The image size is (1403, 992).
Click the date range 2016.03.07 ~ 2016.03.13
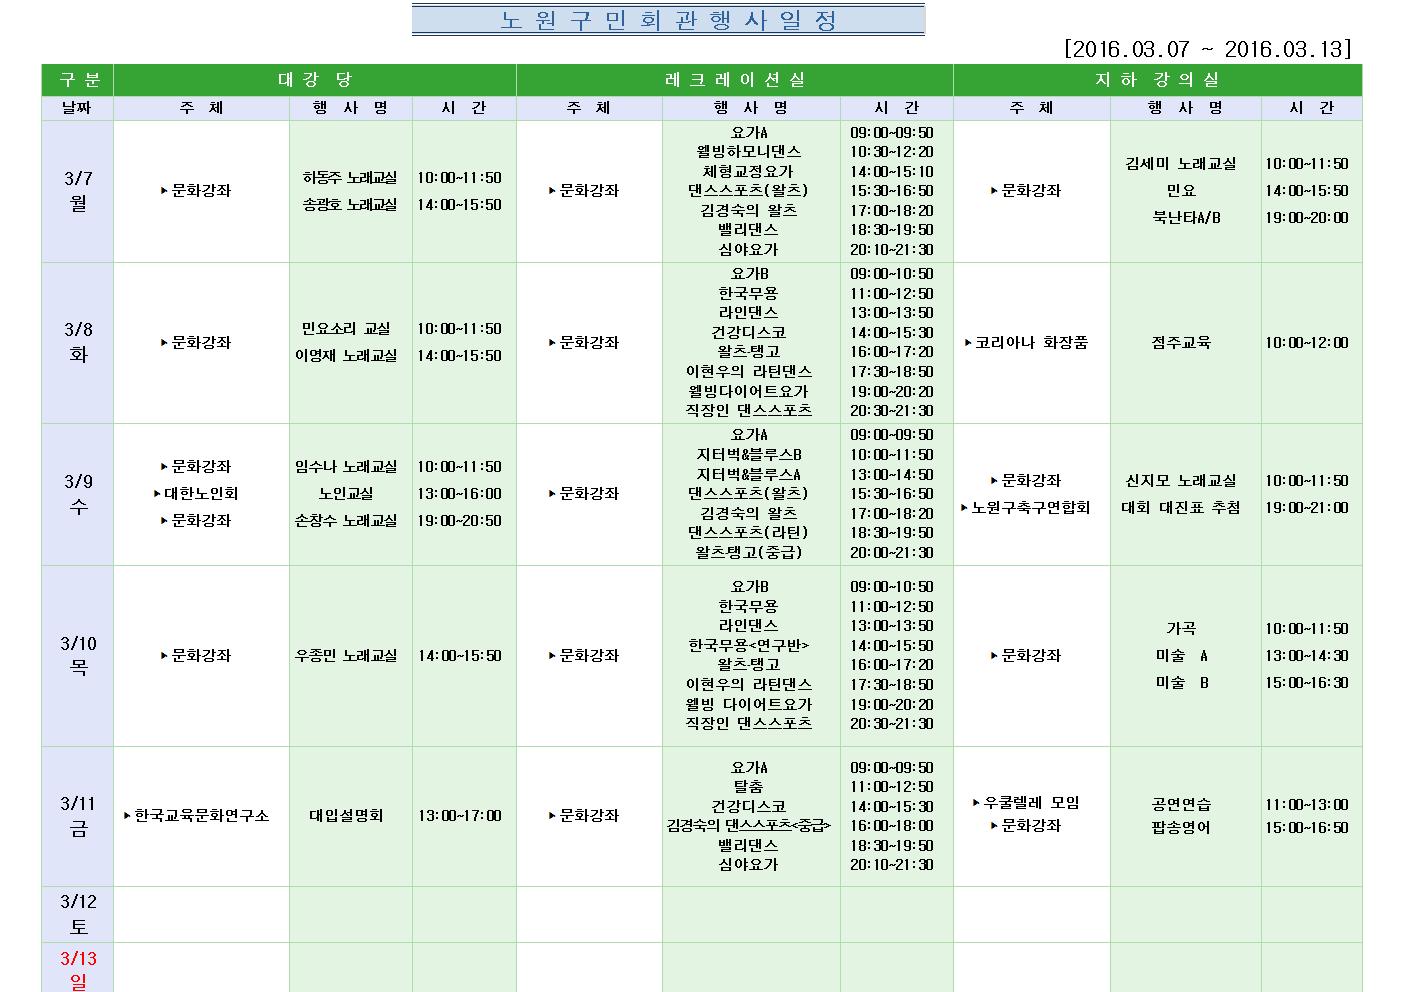[x=1208, y=50]
